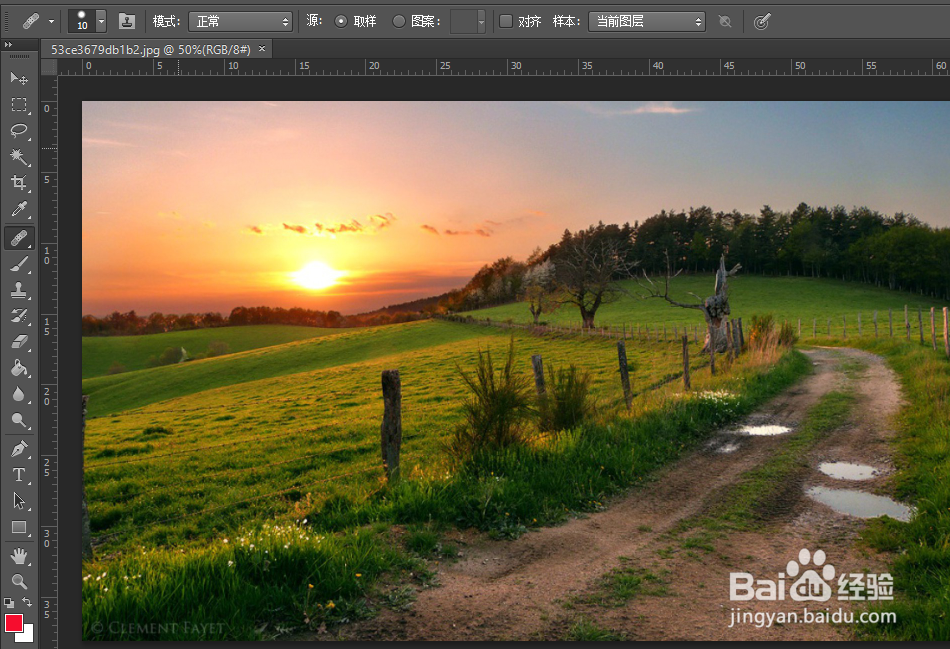Select the Blur tool
950x649 pixels.
click(x=19, y=394)
